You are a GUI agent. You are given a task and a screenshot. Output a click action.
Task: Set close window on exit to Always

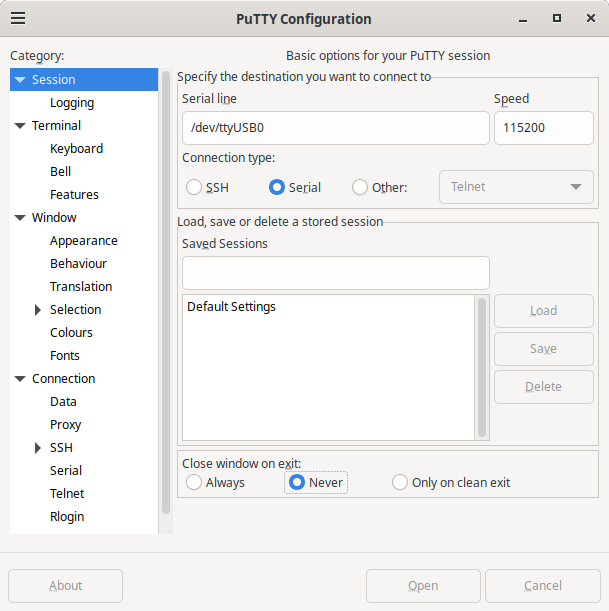pyautogui.click(x=194, y=483)
